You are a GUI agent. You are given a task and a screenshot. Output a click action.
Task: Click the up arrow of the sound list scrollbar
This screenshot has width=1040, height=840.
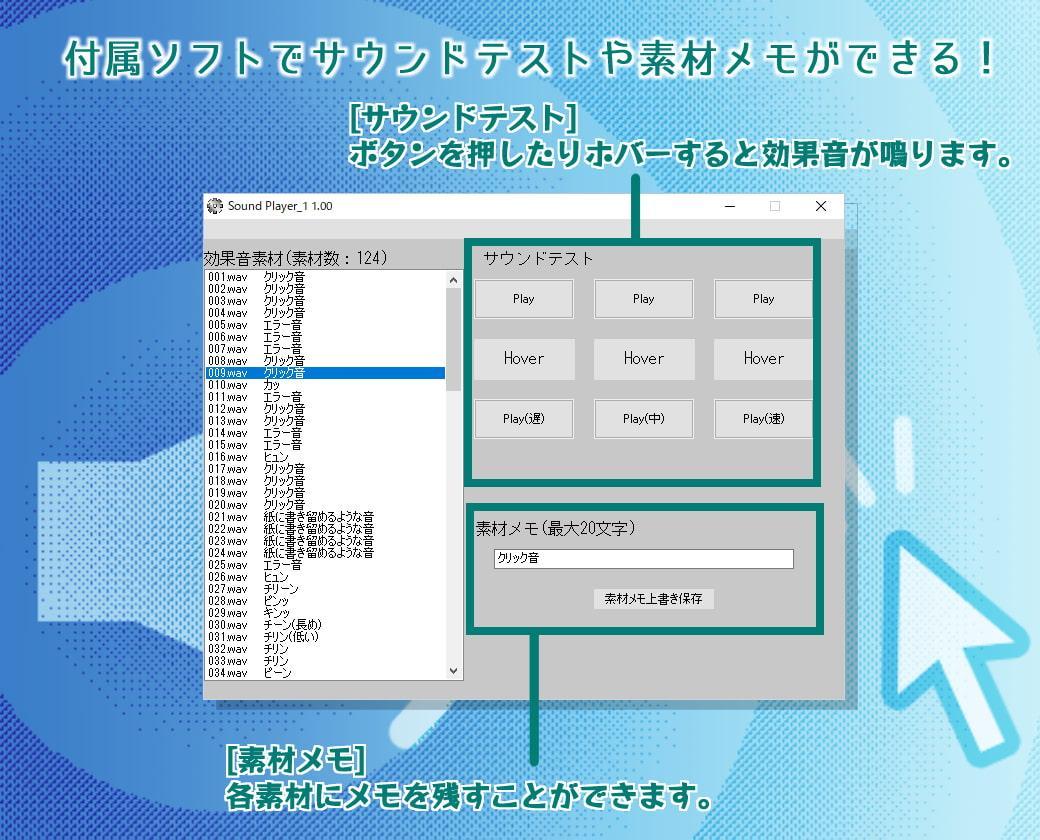pyautogui.click(x=454, y=280)
